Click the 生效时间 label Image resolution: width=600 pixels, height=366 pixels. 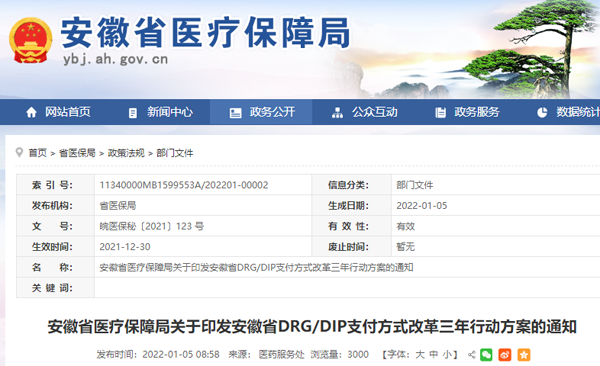(x=52, y=247)
